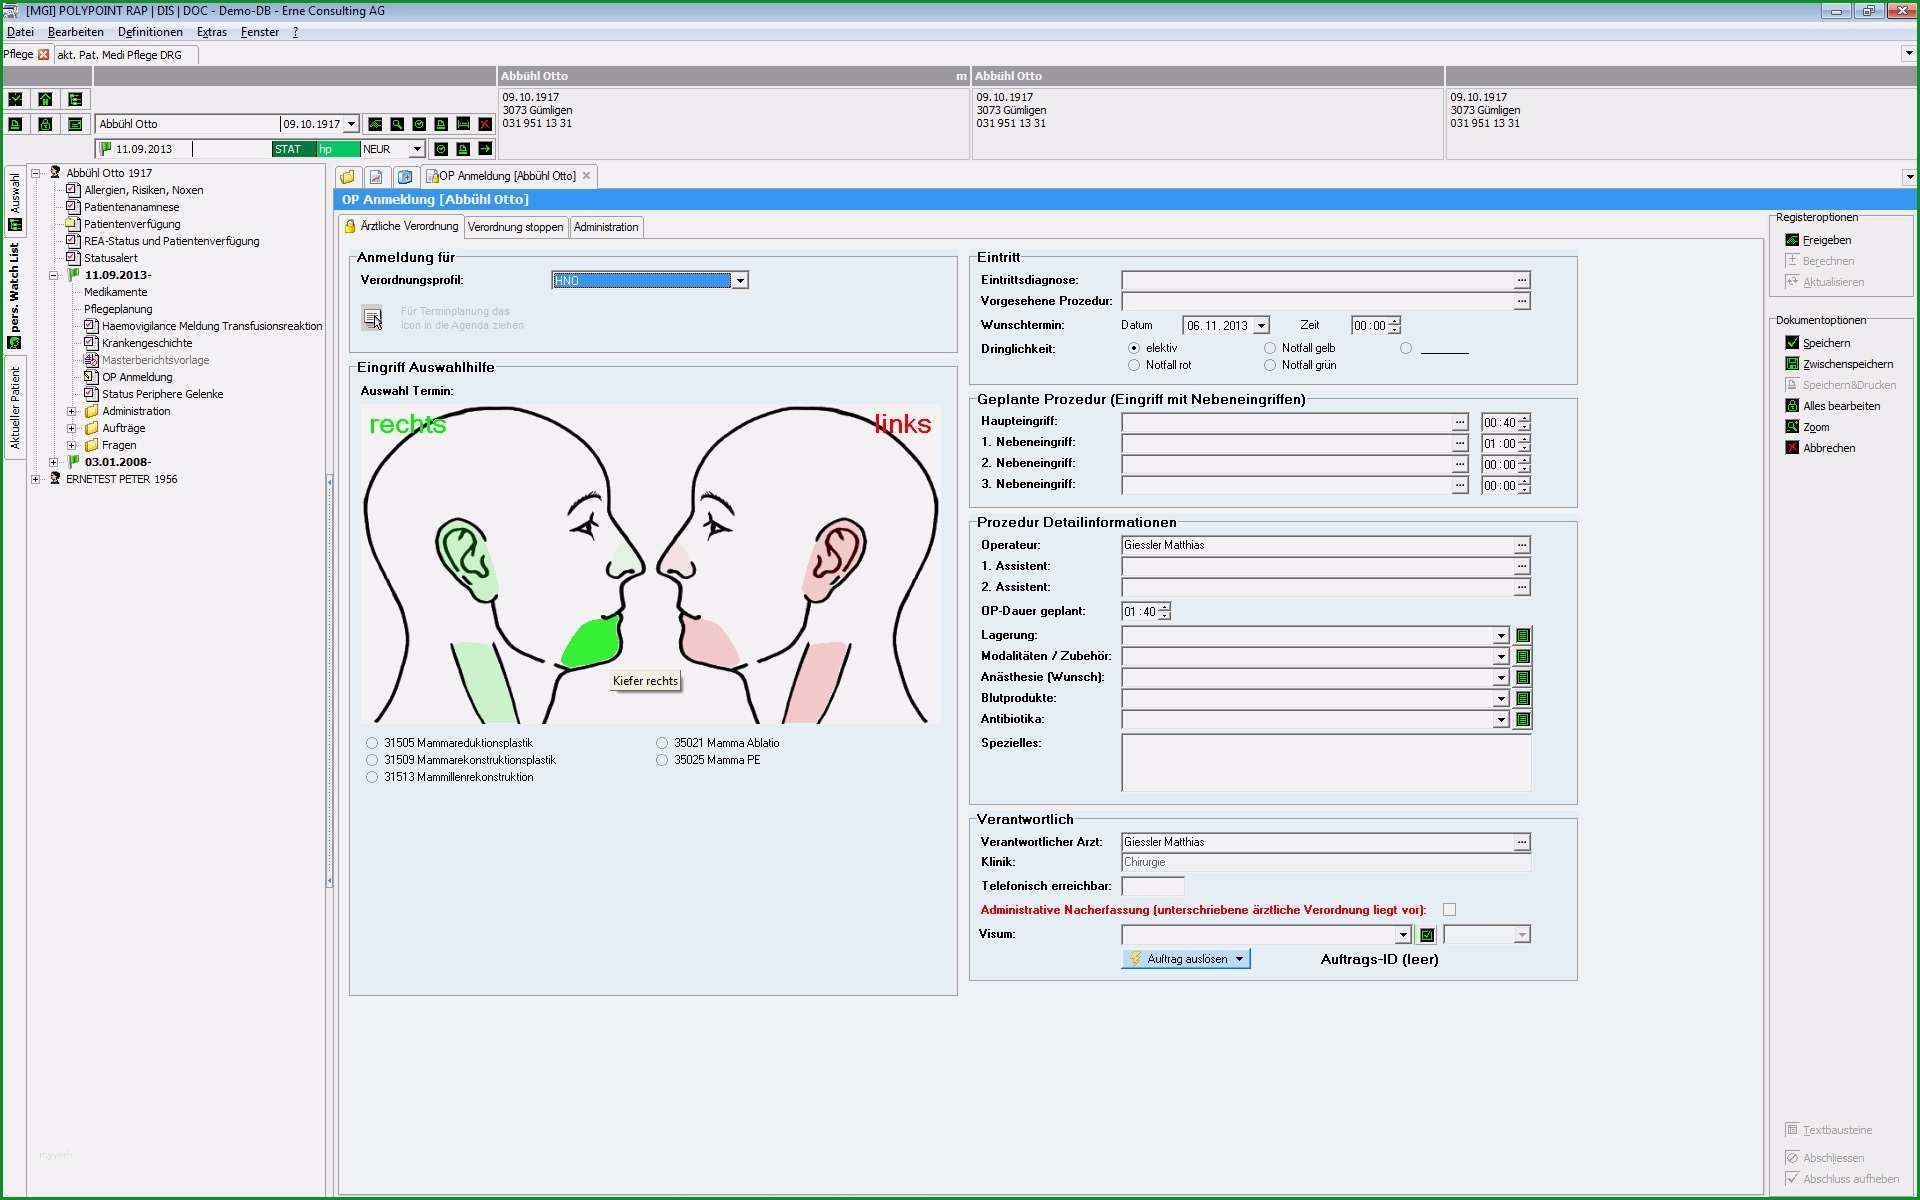Viewport: 1920px width, 1200px height.
Task: Click green list icon next to Lagerung
Action: pos(1523,636)
